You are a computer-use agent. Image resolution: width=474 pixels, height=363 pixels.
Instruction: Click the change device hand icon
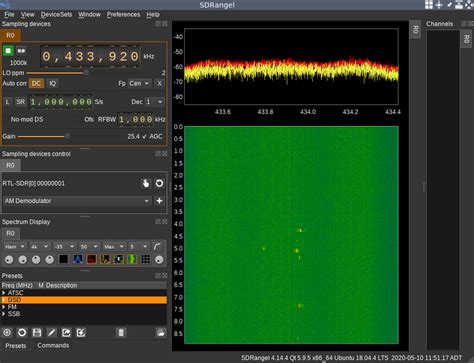point(146,183)
